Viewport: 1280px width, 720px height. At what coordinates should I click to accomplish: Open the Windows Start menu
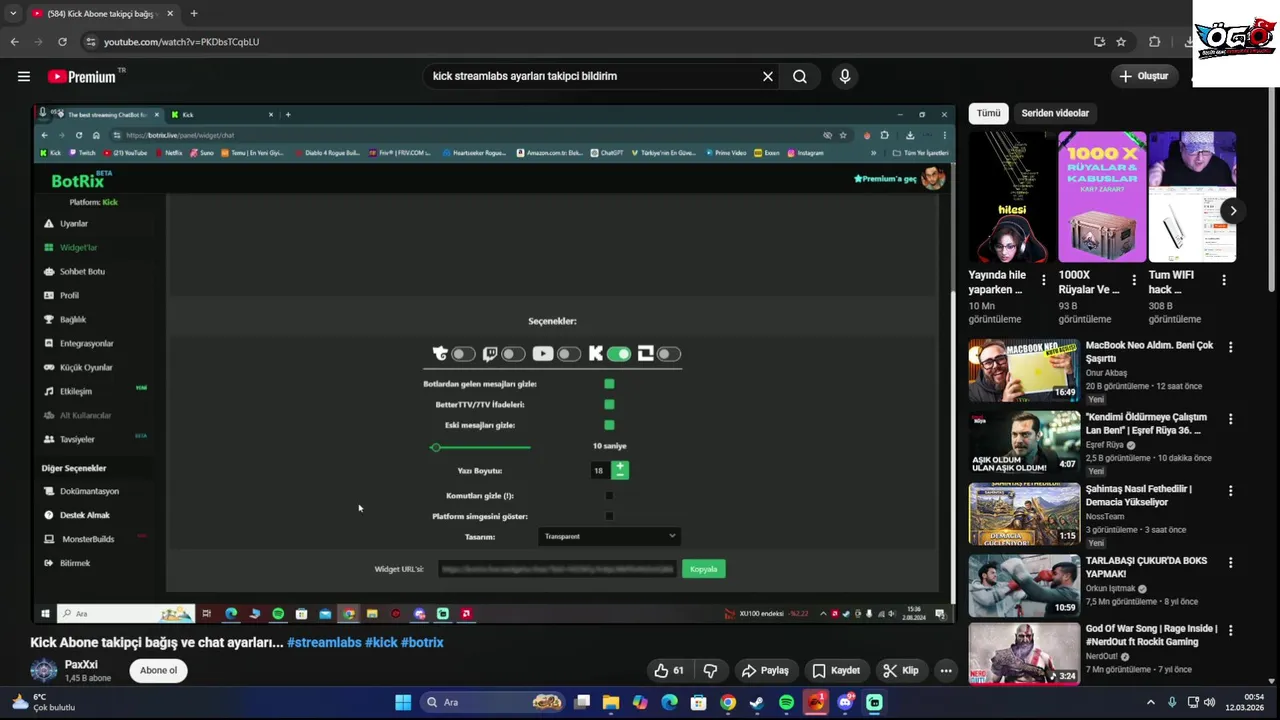(x=403, y=702)
